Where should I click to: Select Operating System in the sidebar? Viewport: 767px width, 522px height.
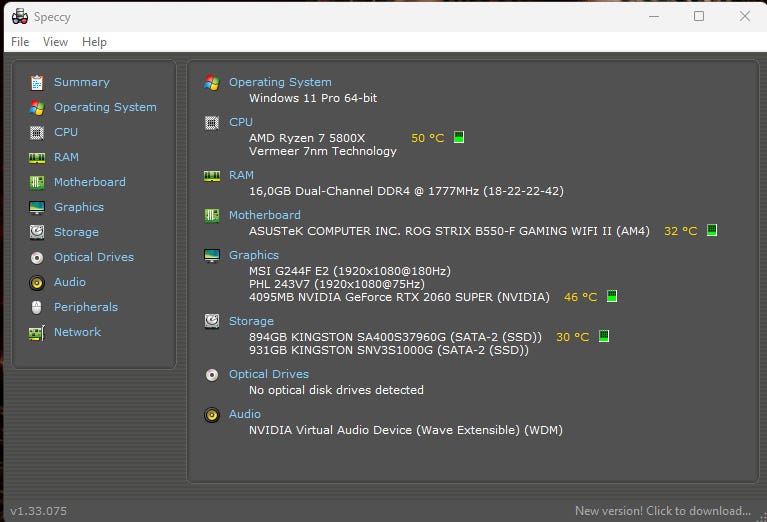105,107
